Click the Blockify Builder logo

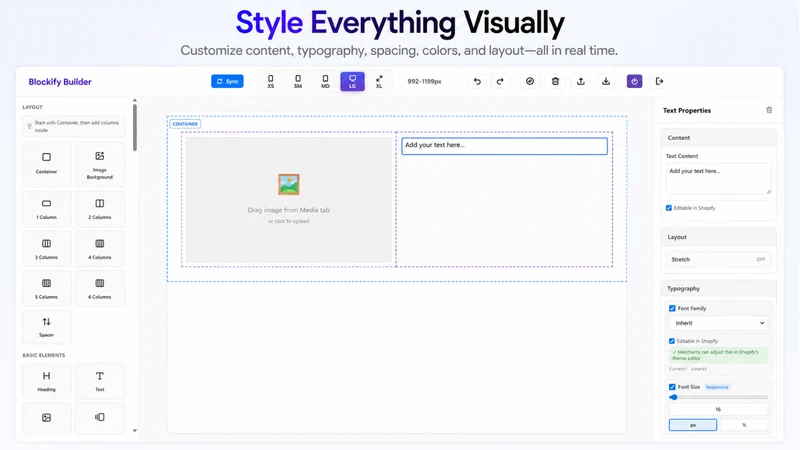(60, 82)
